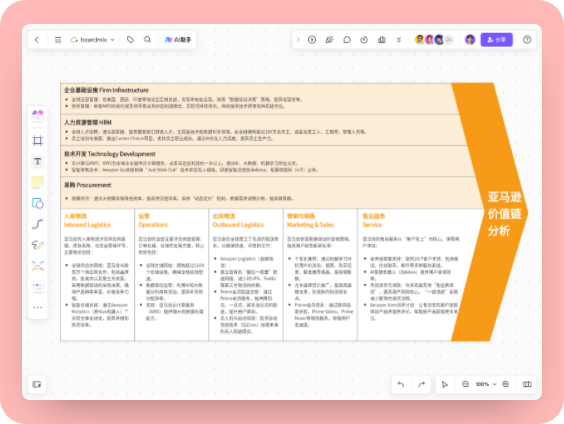Redo the last action
Viewport: 564px width, 424px height.
422,384
